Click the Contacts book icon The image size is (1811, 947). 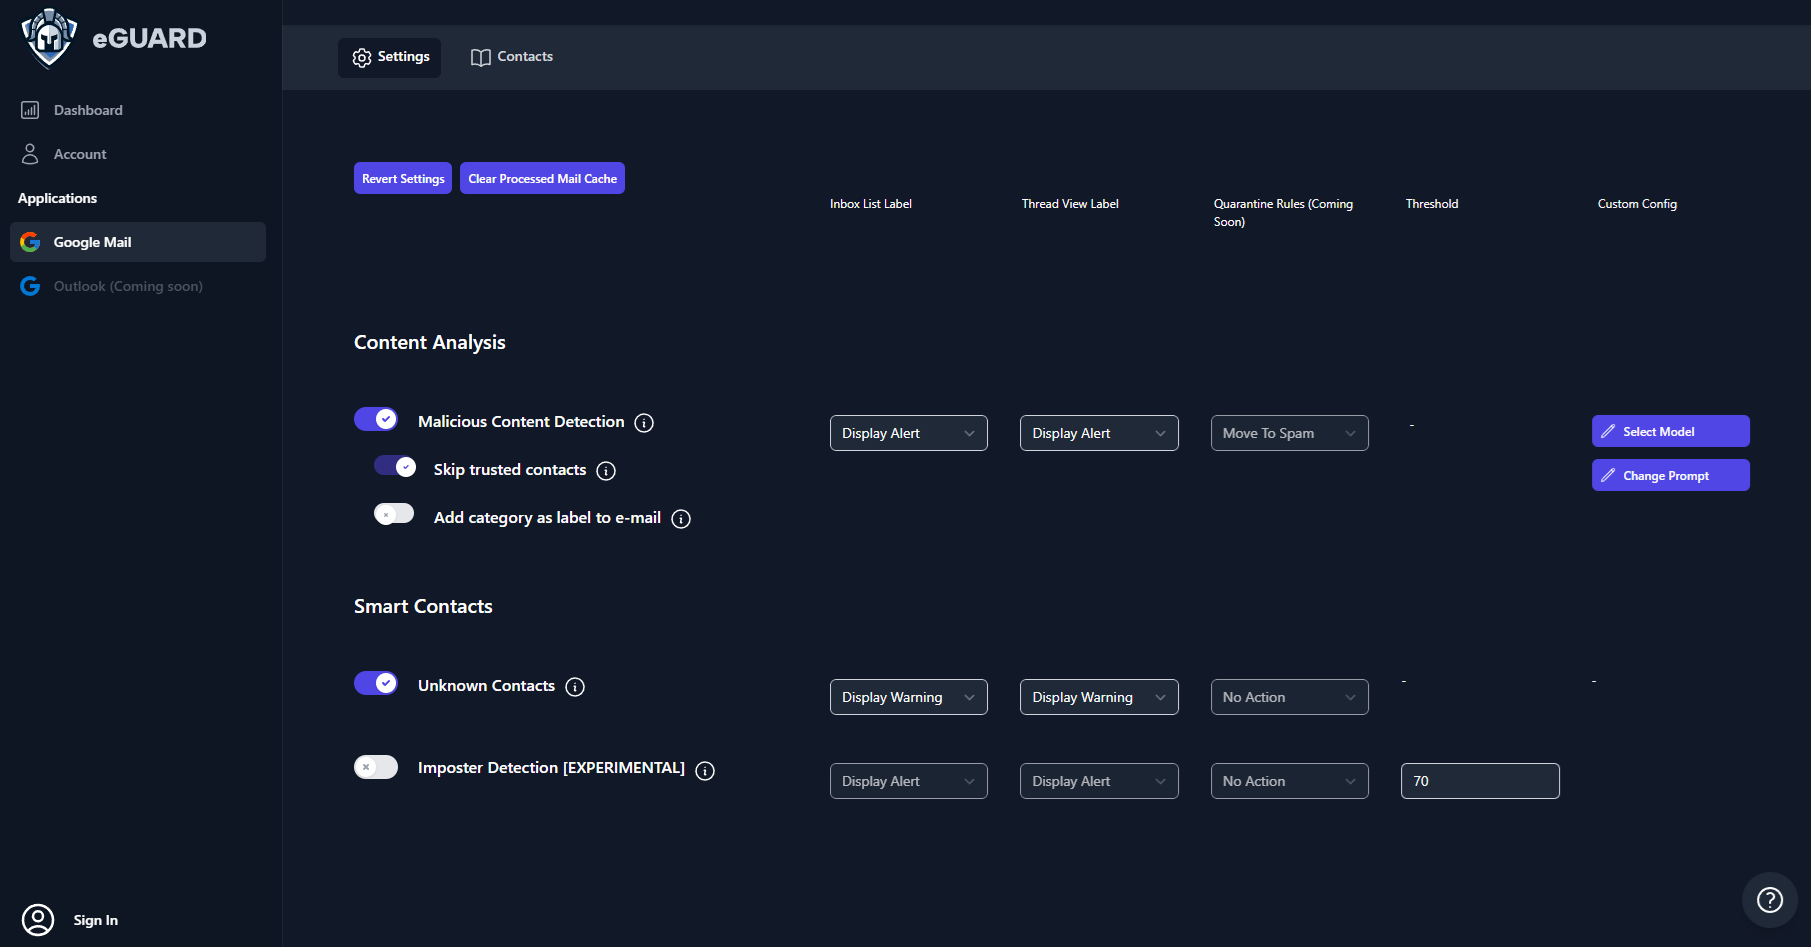pyautogui.click(x=481, y=58)
